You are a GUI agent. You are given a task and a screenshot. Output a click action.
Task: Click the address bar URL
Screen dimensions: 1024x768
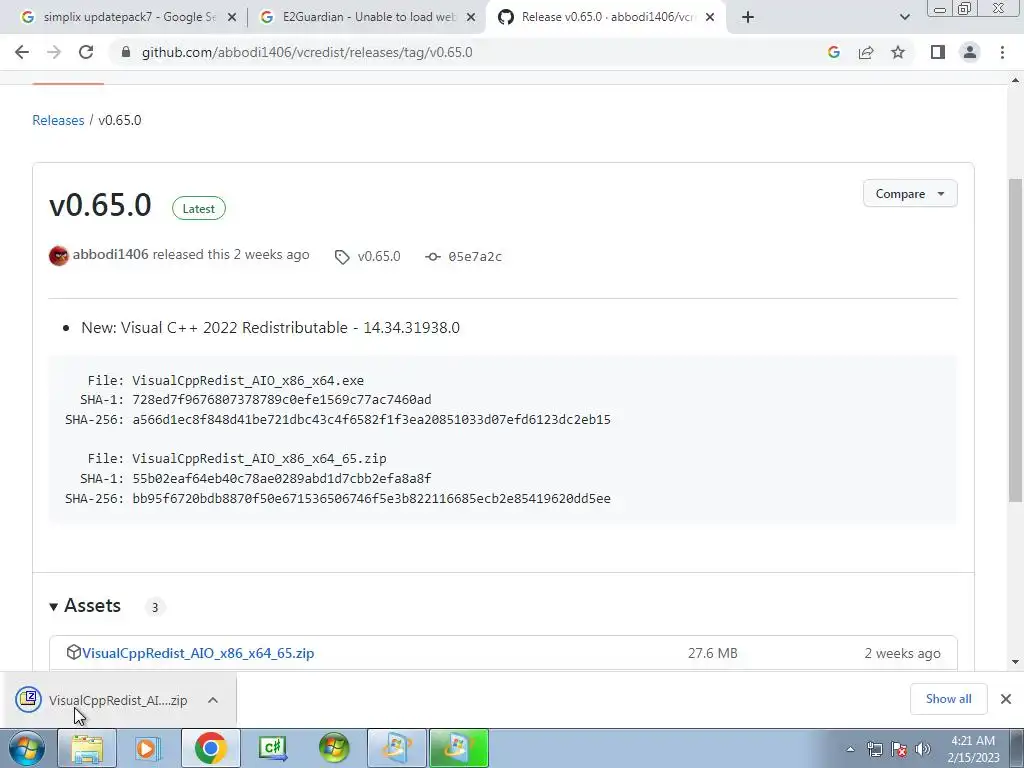pyautogui.click(x=307, y=52)
